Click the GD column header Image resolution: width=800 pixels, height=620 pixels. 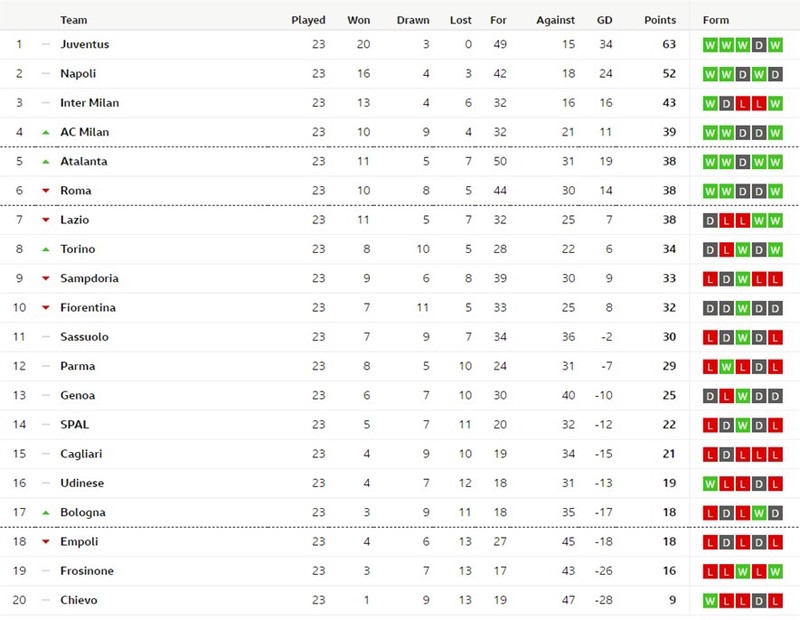[x=605, y=20]
